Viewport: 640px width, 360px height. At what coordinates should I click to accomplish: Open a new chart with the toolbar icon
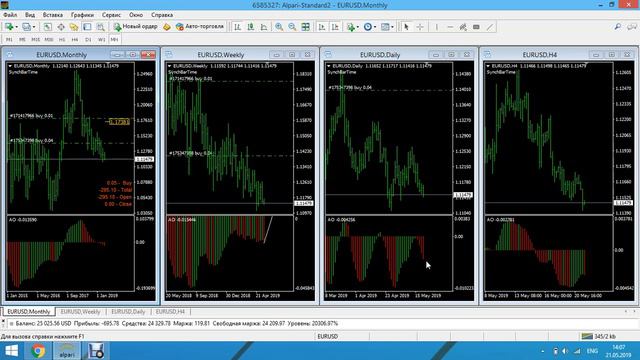(8, 27)
